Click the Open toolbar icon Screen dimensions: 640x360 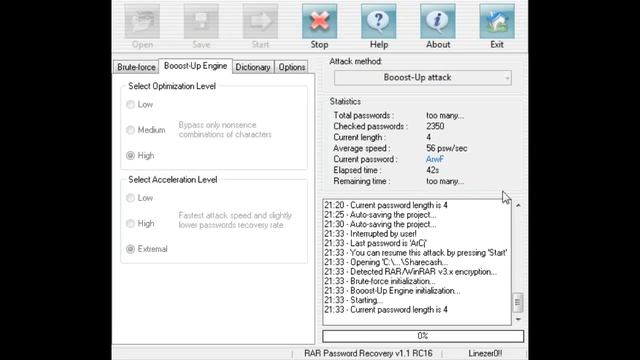pos(142,21)
